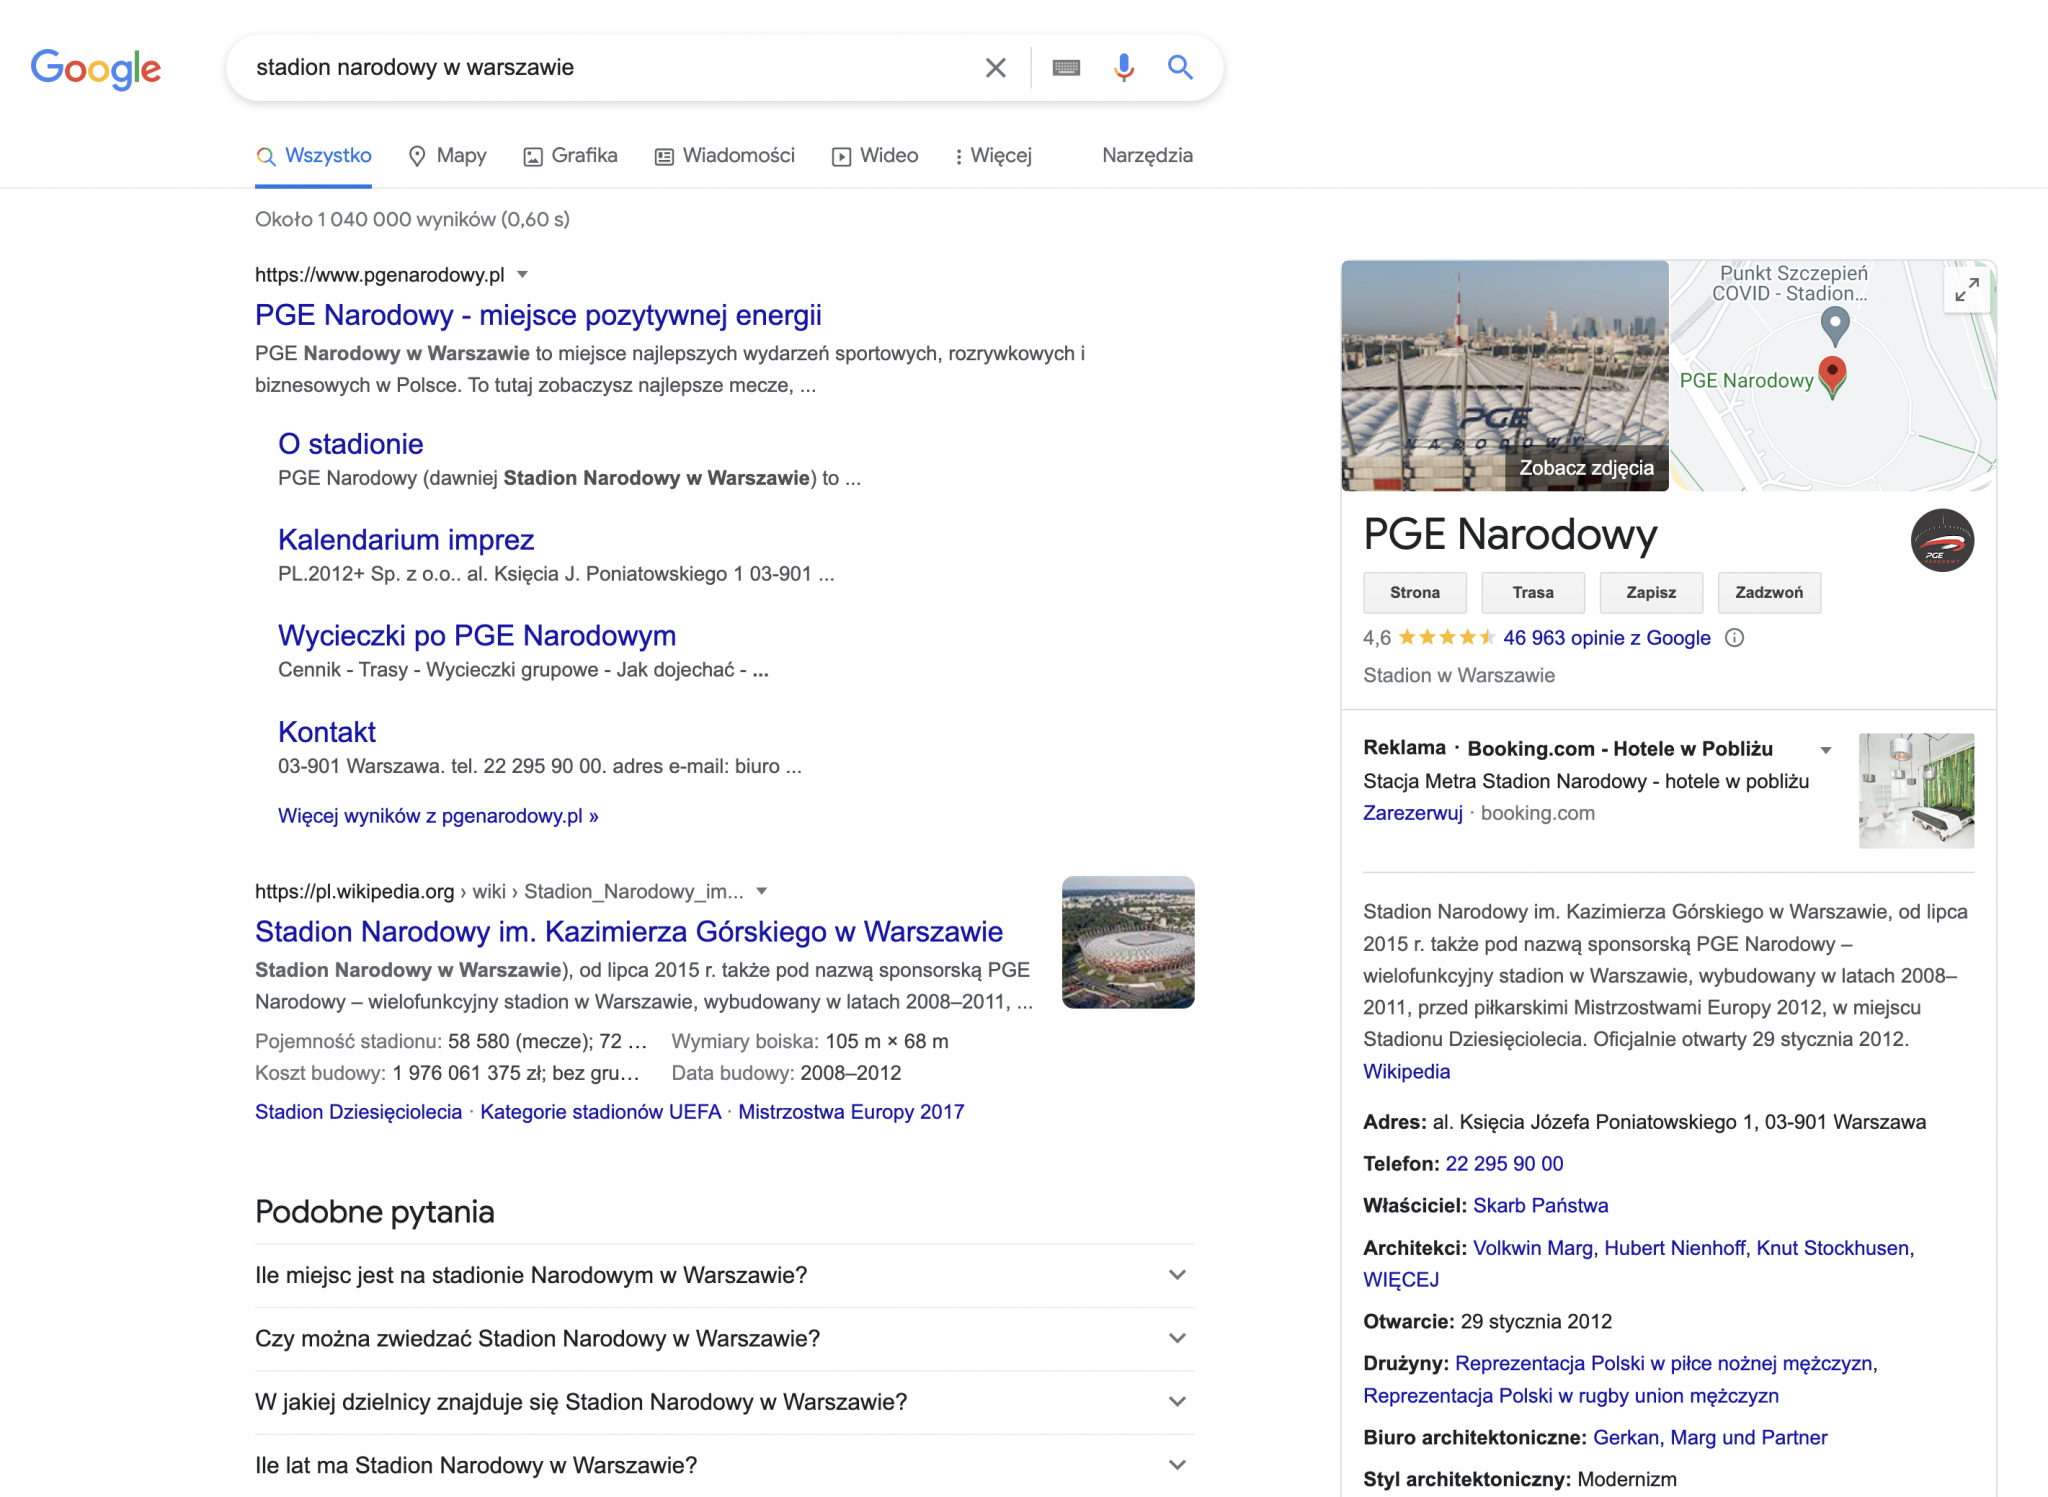Open 'Więcej wyników z pgenarodowy.pl'
This screenshot has width=2048, height=1497.
437,816
